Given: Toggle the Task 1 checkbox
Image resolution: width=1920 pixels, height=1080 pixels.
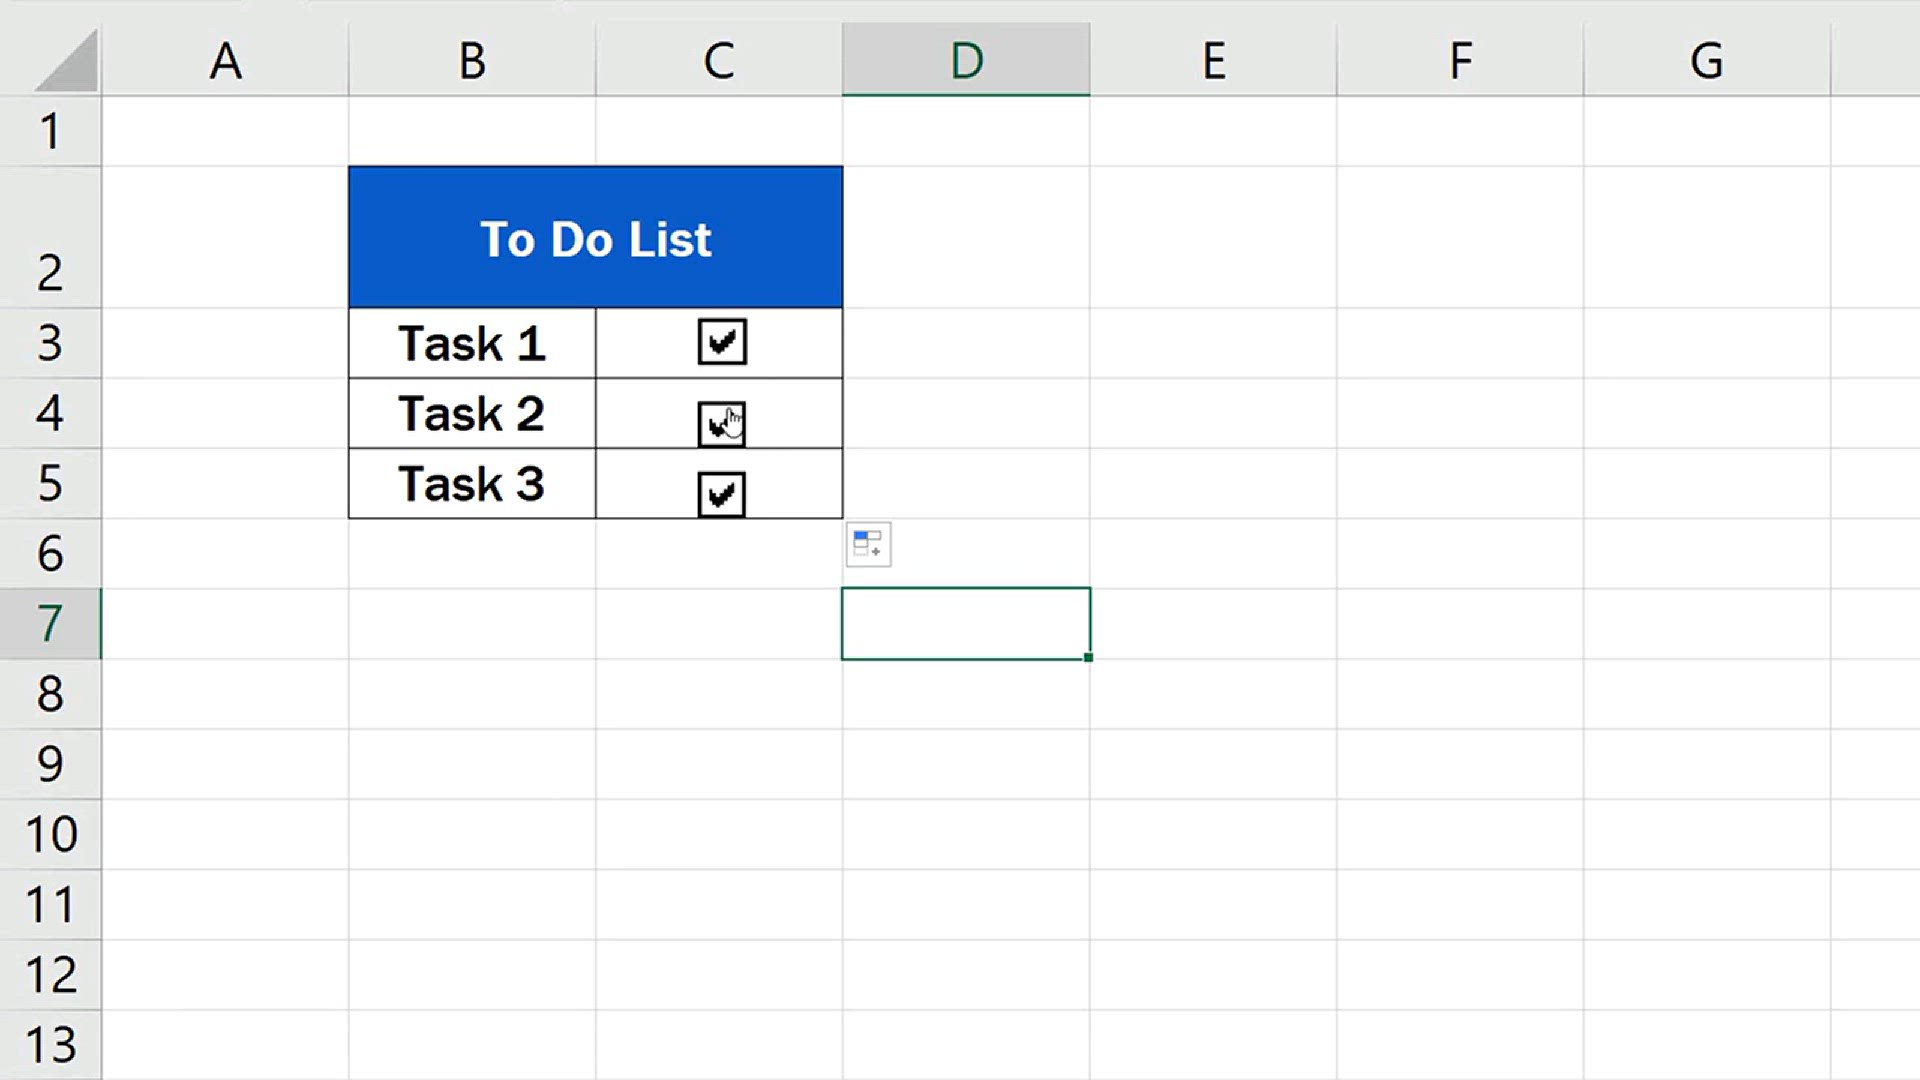Looking at the screenshot, I should coord(722,342).
